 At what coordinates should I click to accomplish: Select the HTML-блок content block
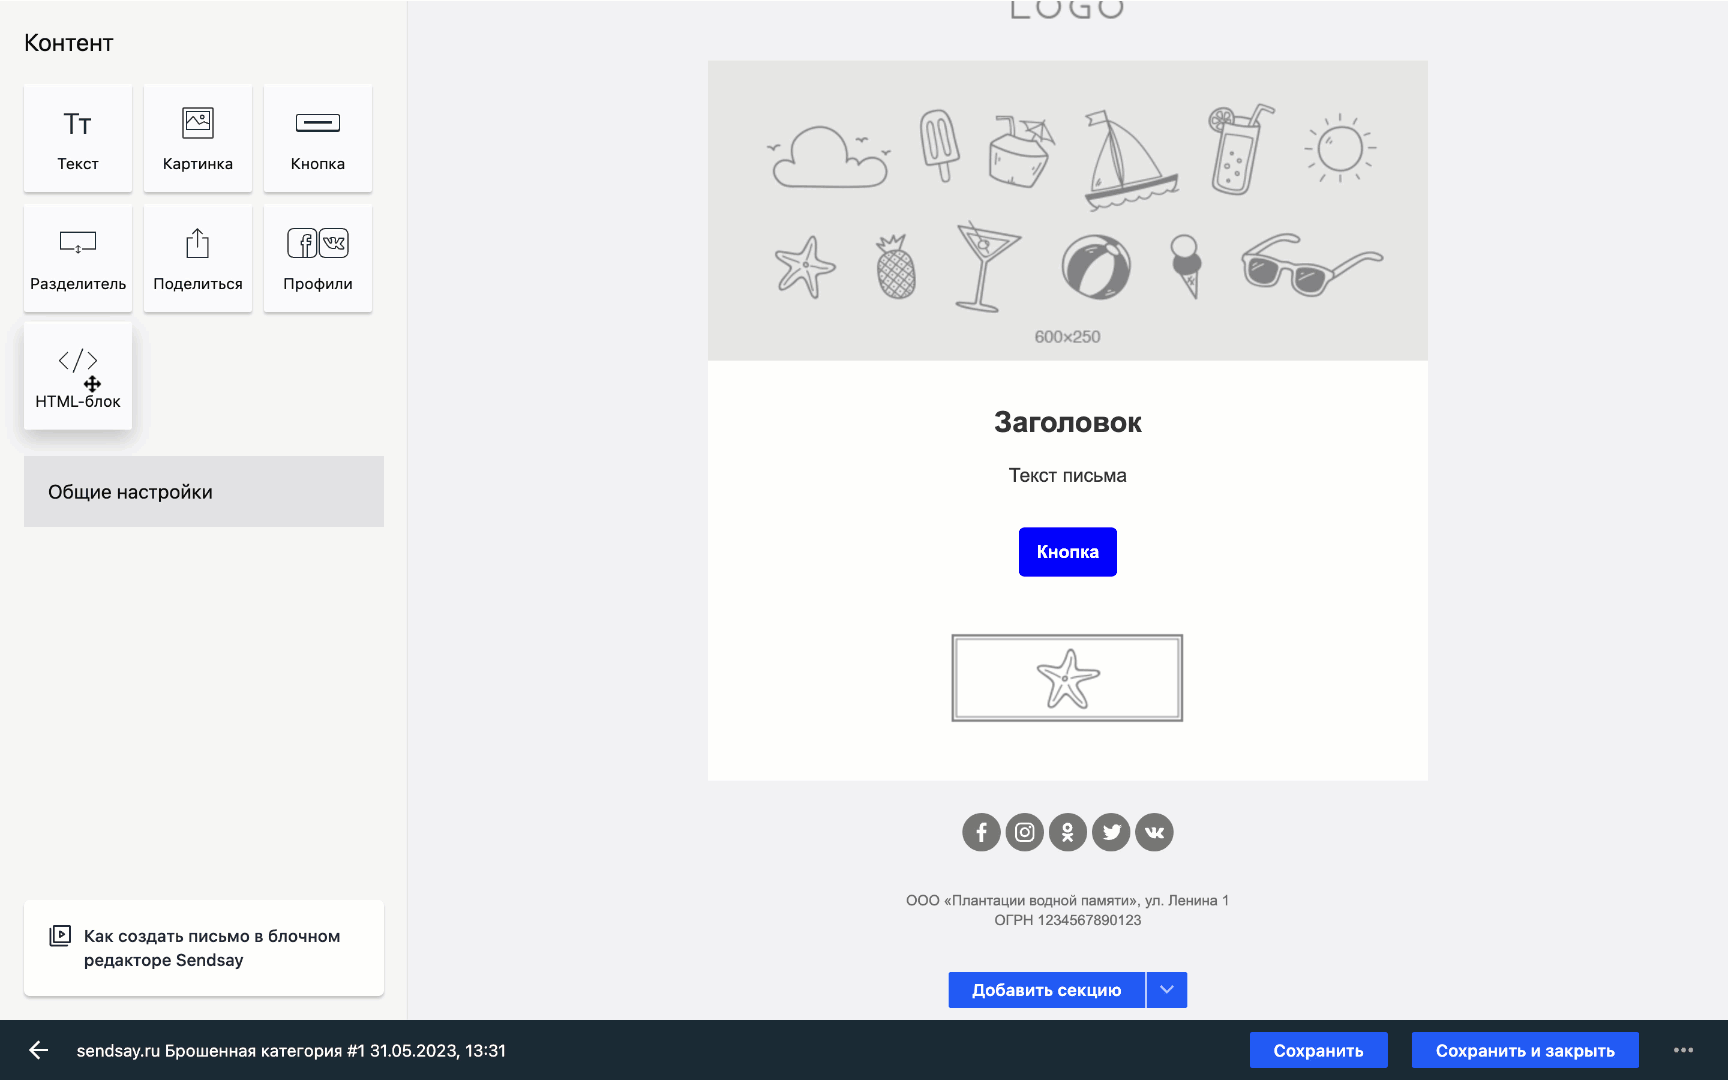coord(78,376)
